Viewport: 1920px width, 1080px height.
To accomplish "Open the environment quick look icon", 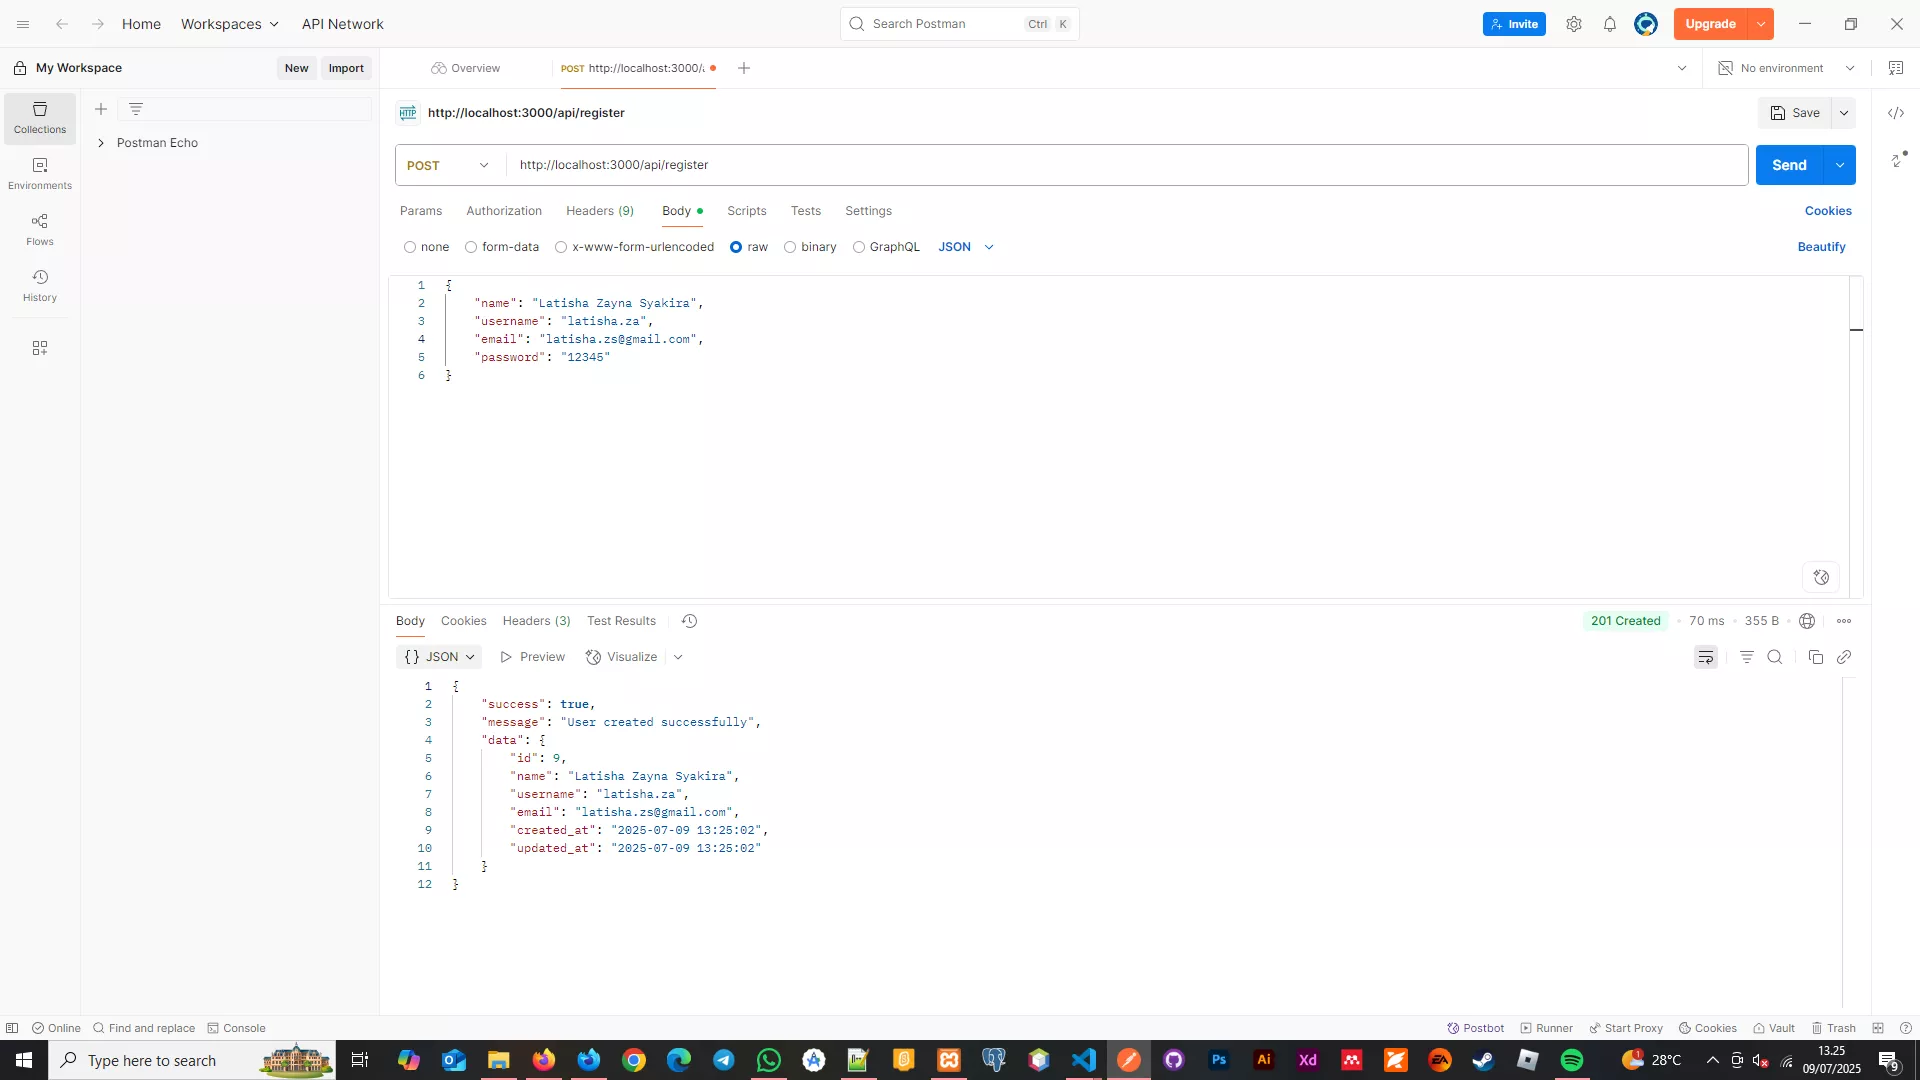I will tap(1896, 68).
